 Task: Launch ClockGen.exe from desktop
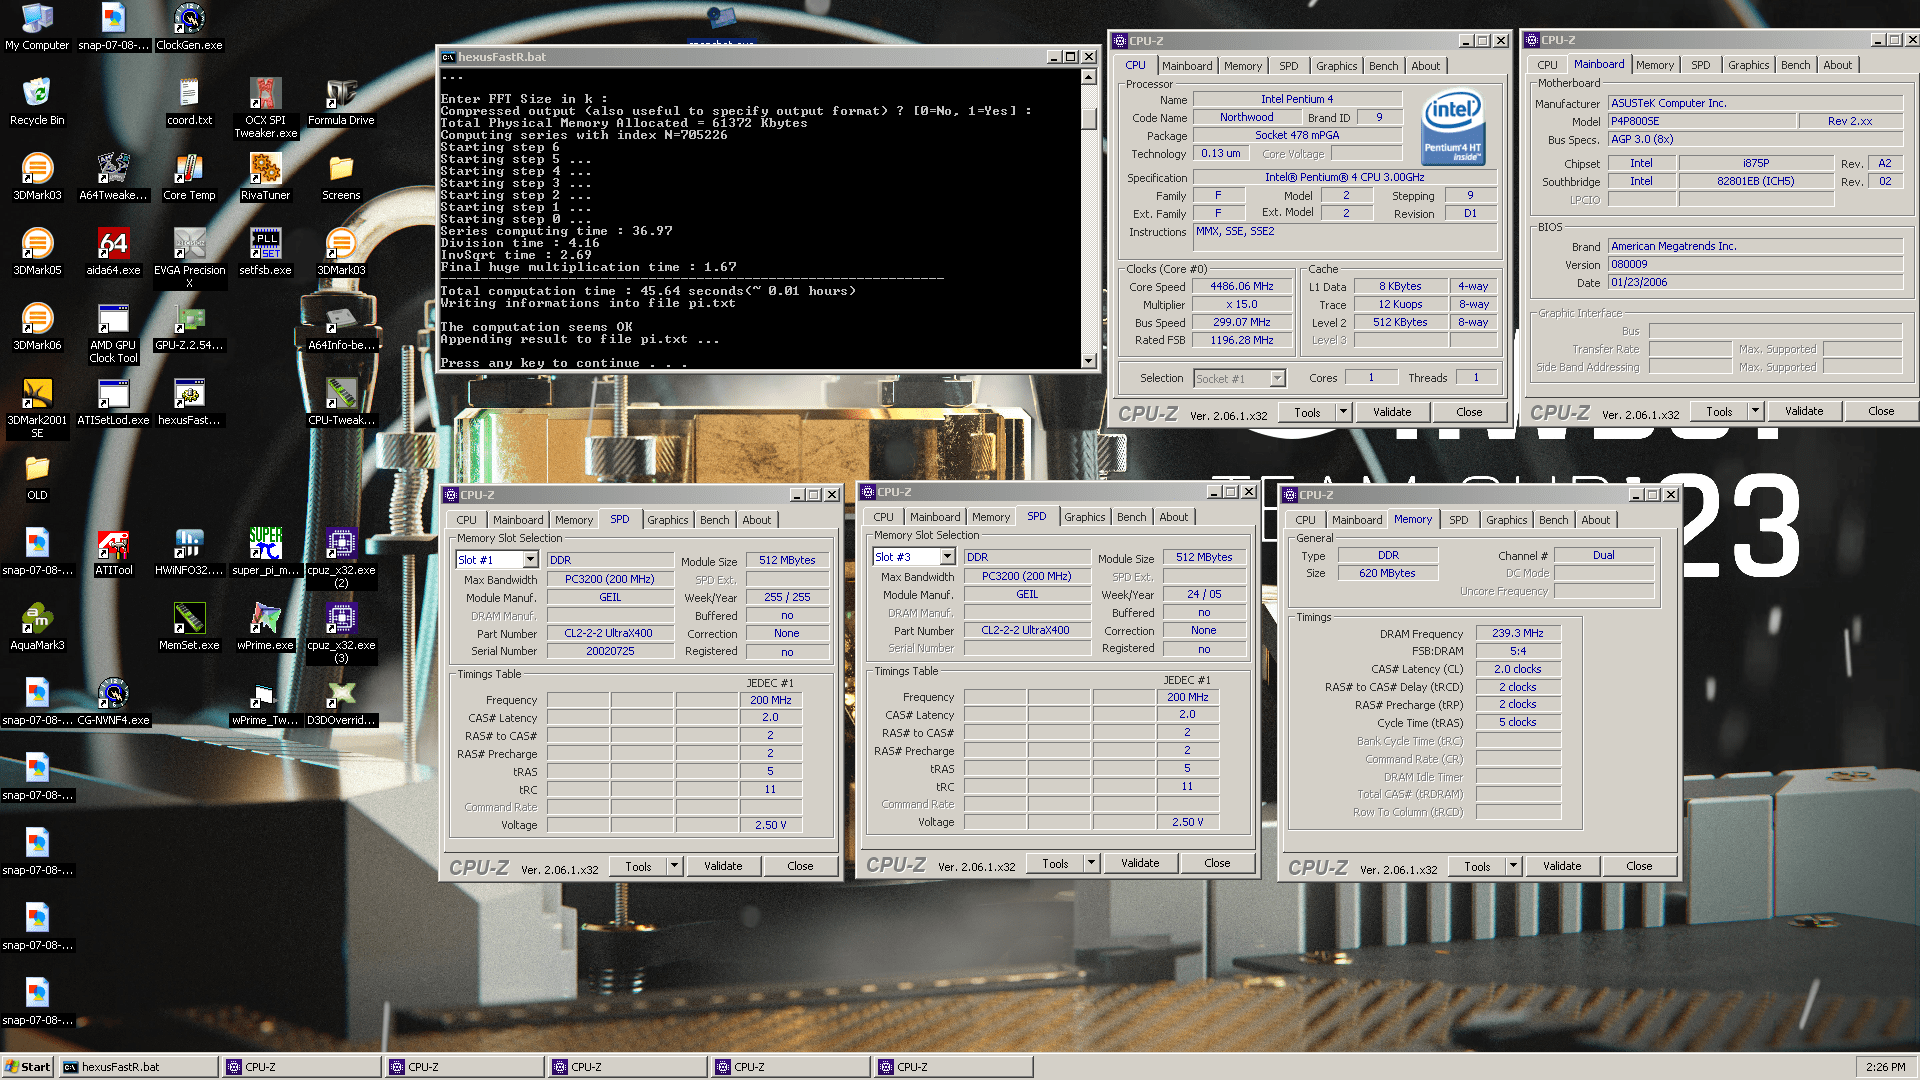189,26
